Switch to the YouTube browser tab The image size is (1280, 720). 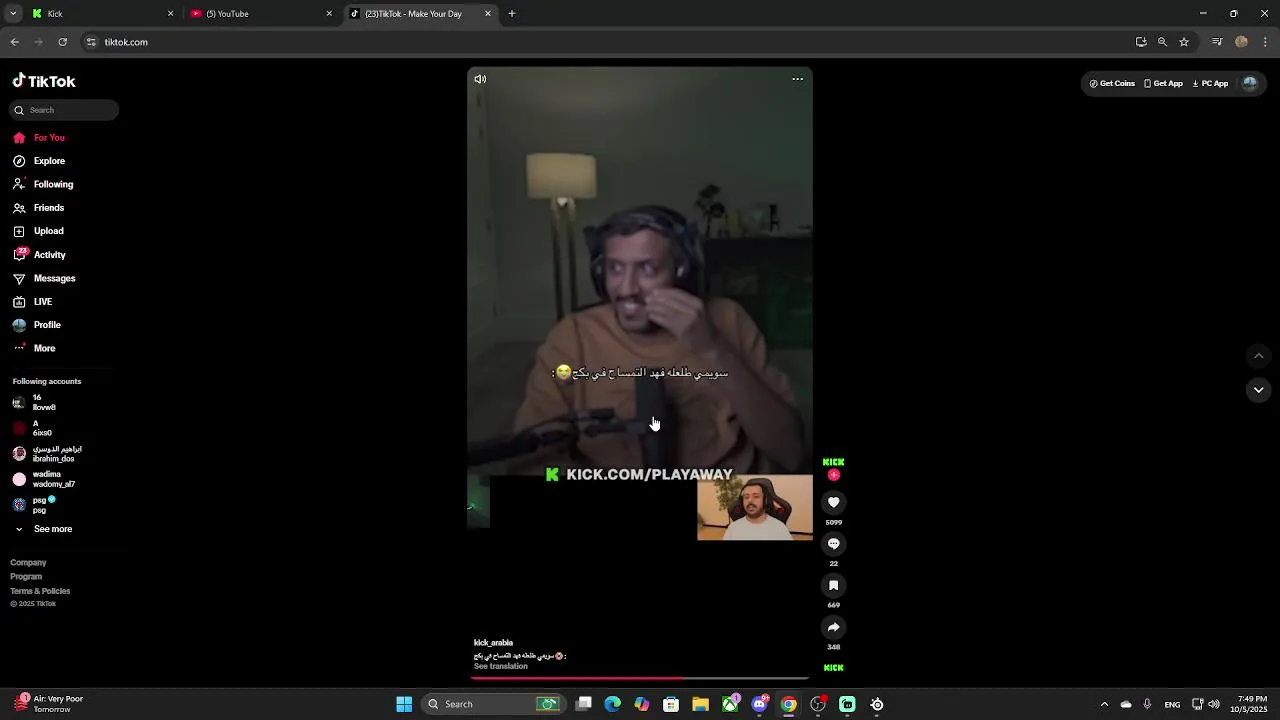pyautogui.click(x=262, y=14)
